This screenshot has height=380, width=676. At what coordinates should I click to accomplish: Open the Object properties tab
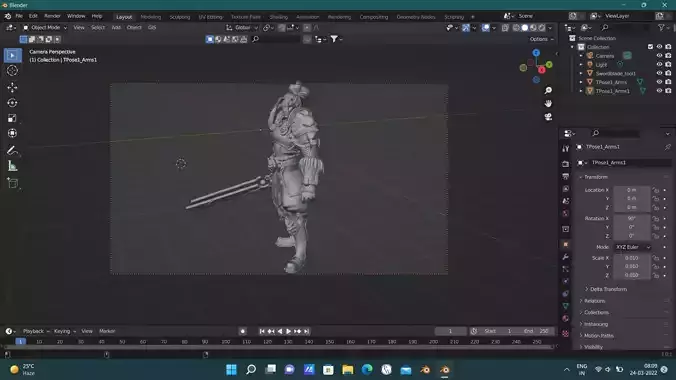[x=566, y=244]
